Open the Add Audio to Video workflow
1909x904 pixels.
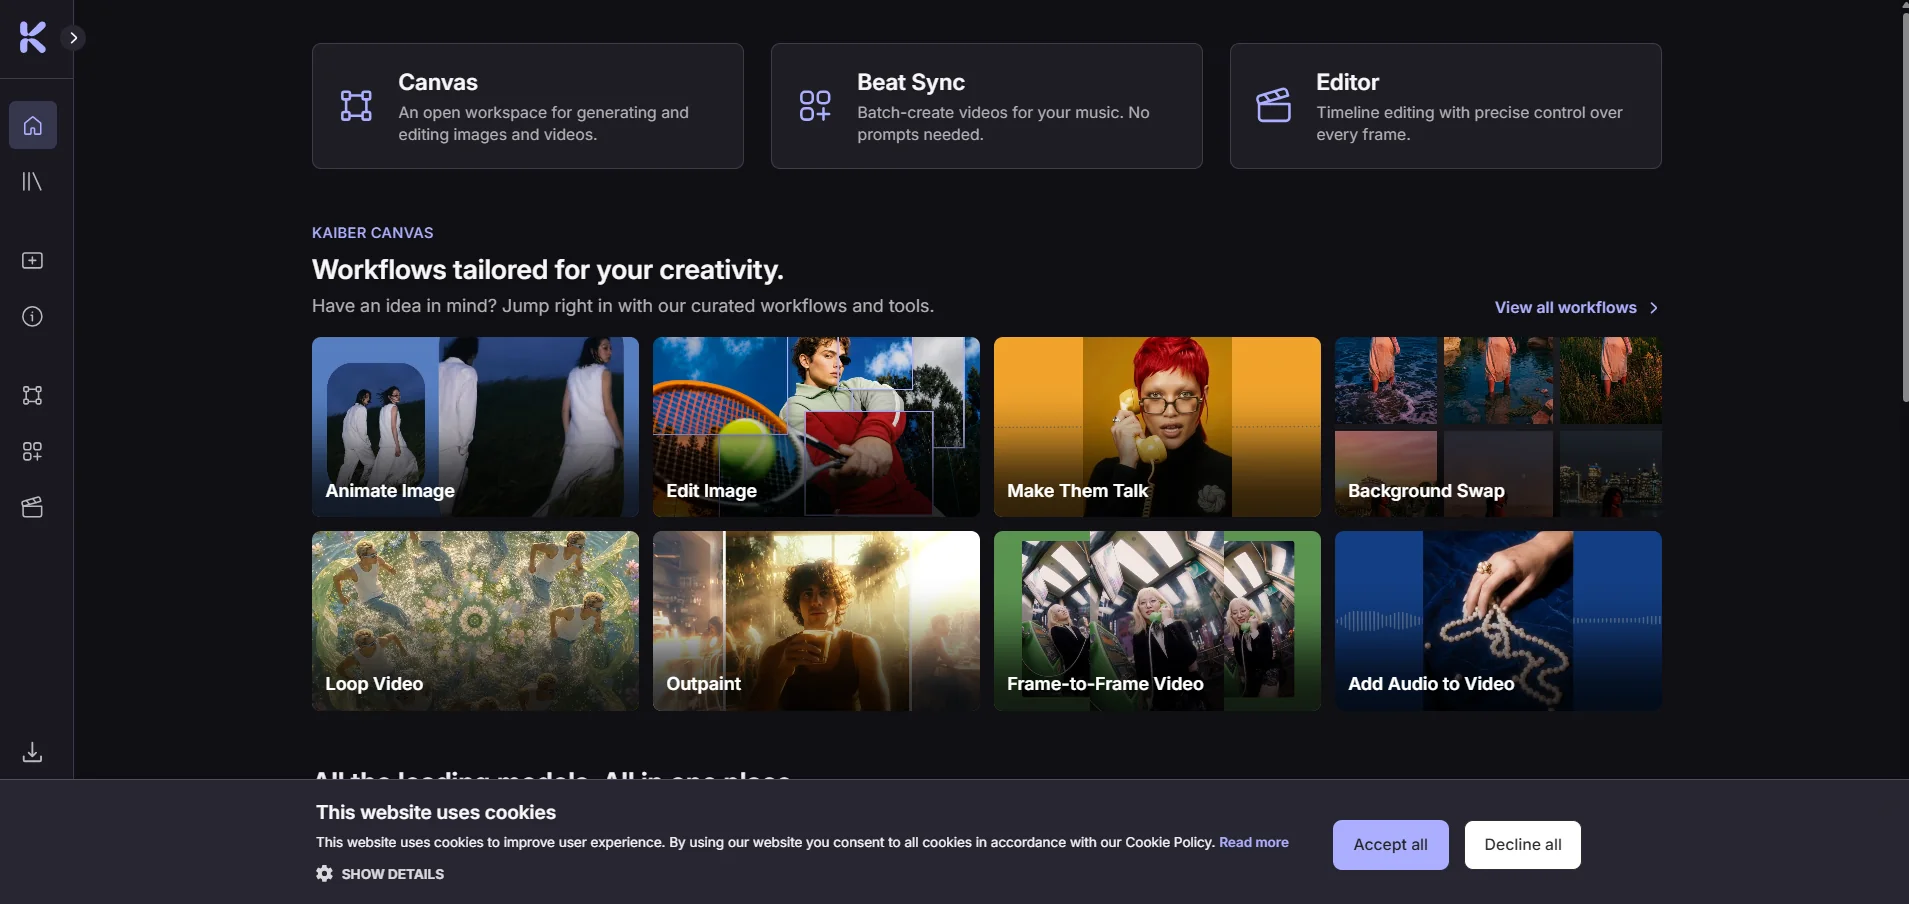[1498, 621]
